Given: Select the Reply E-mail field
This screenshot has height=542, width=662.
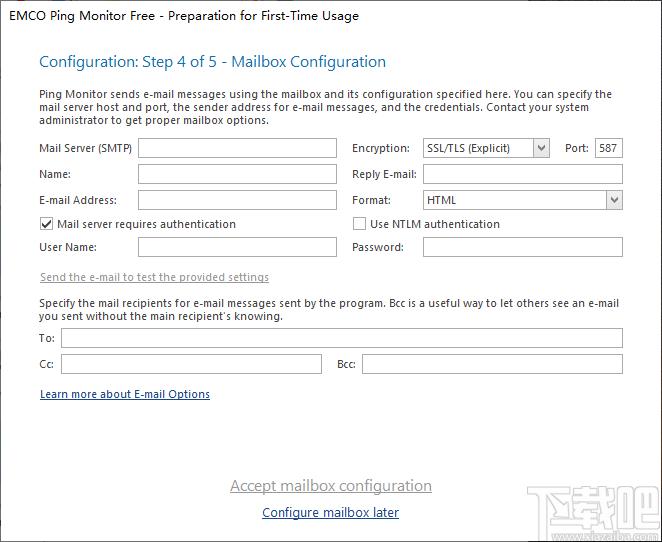Looking at the screenshot, I should click(x=523, y=174).
